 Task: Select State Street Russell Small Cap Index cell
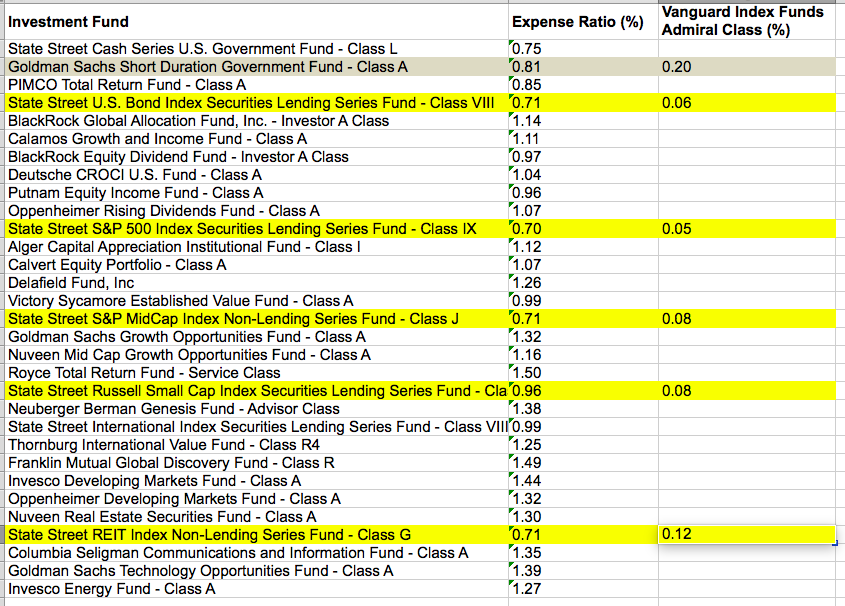(x=257, y=391)
